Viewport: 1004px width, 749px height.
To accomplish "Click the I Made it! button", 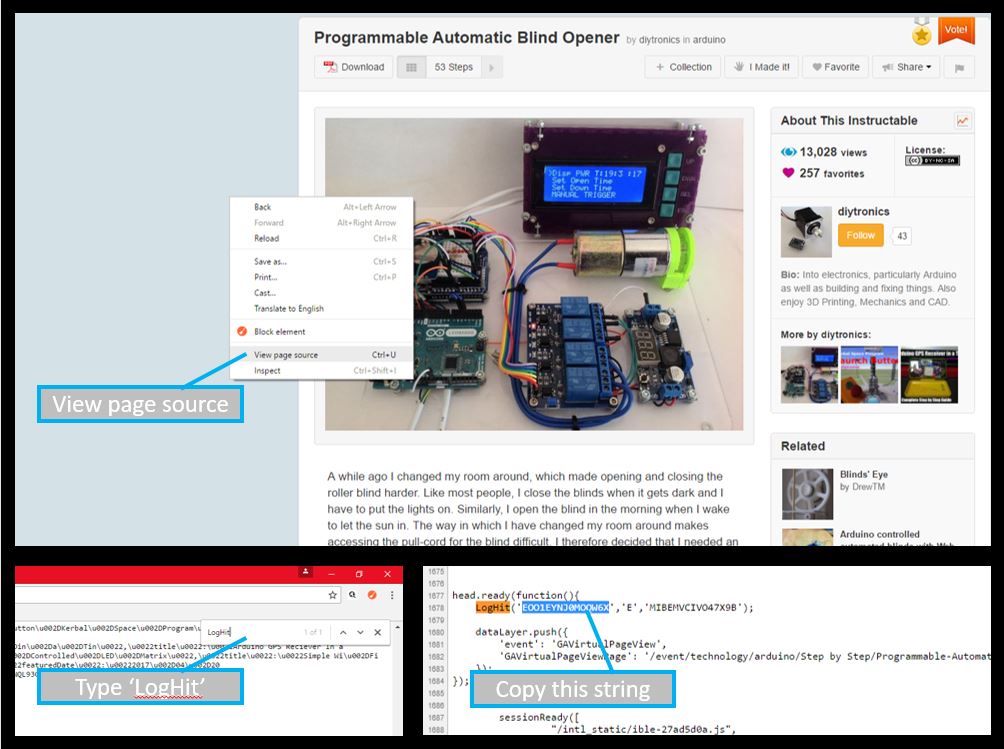I will pos(761,67).
